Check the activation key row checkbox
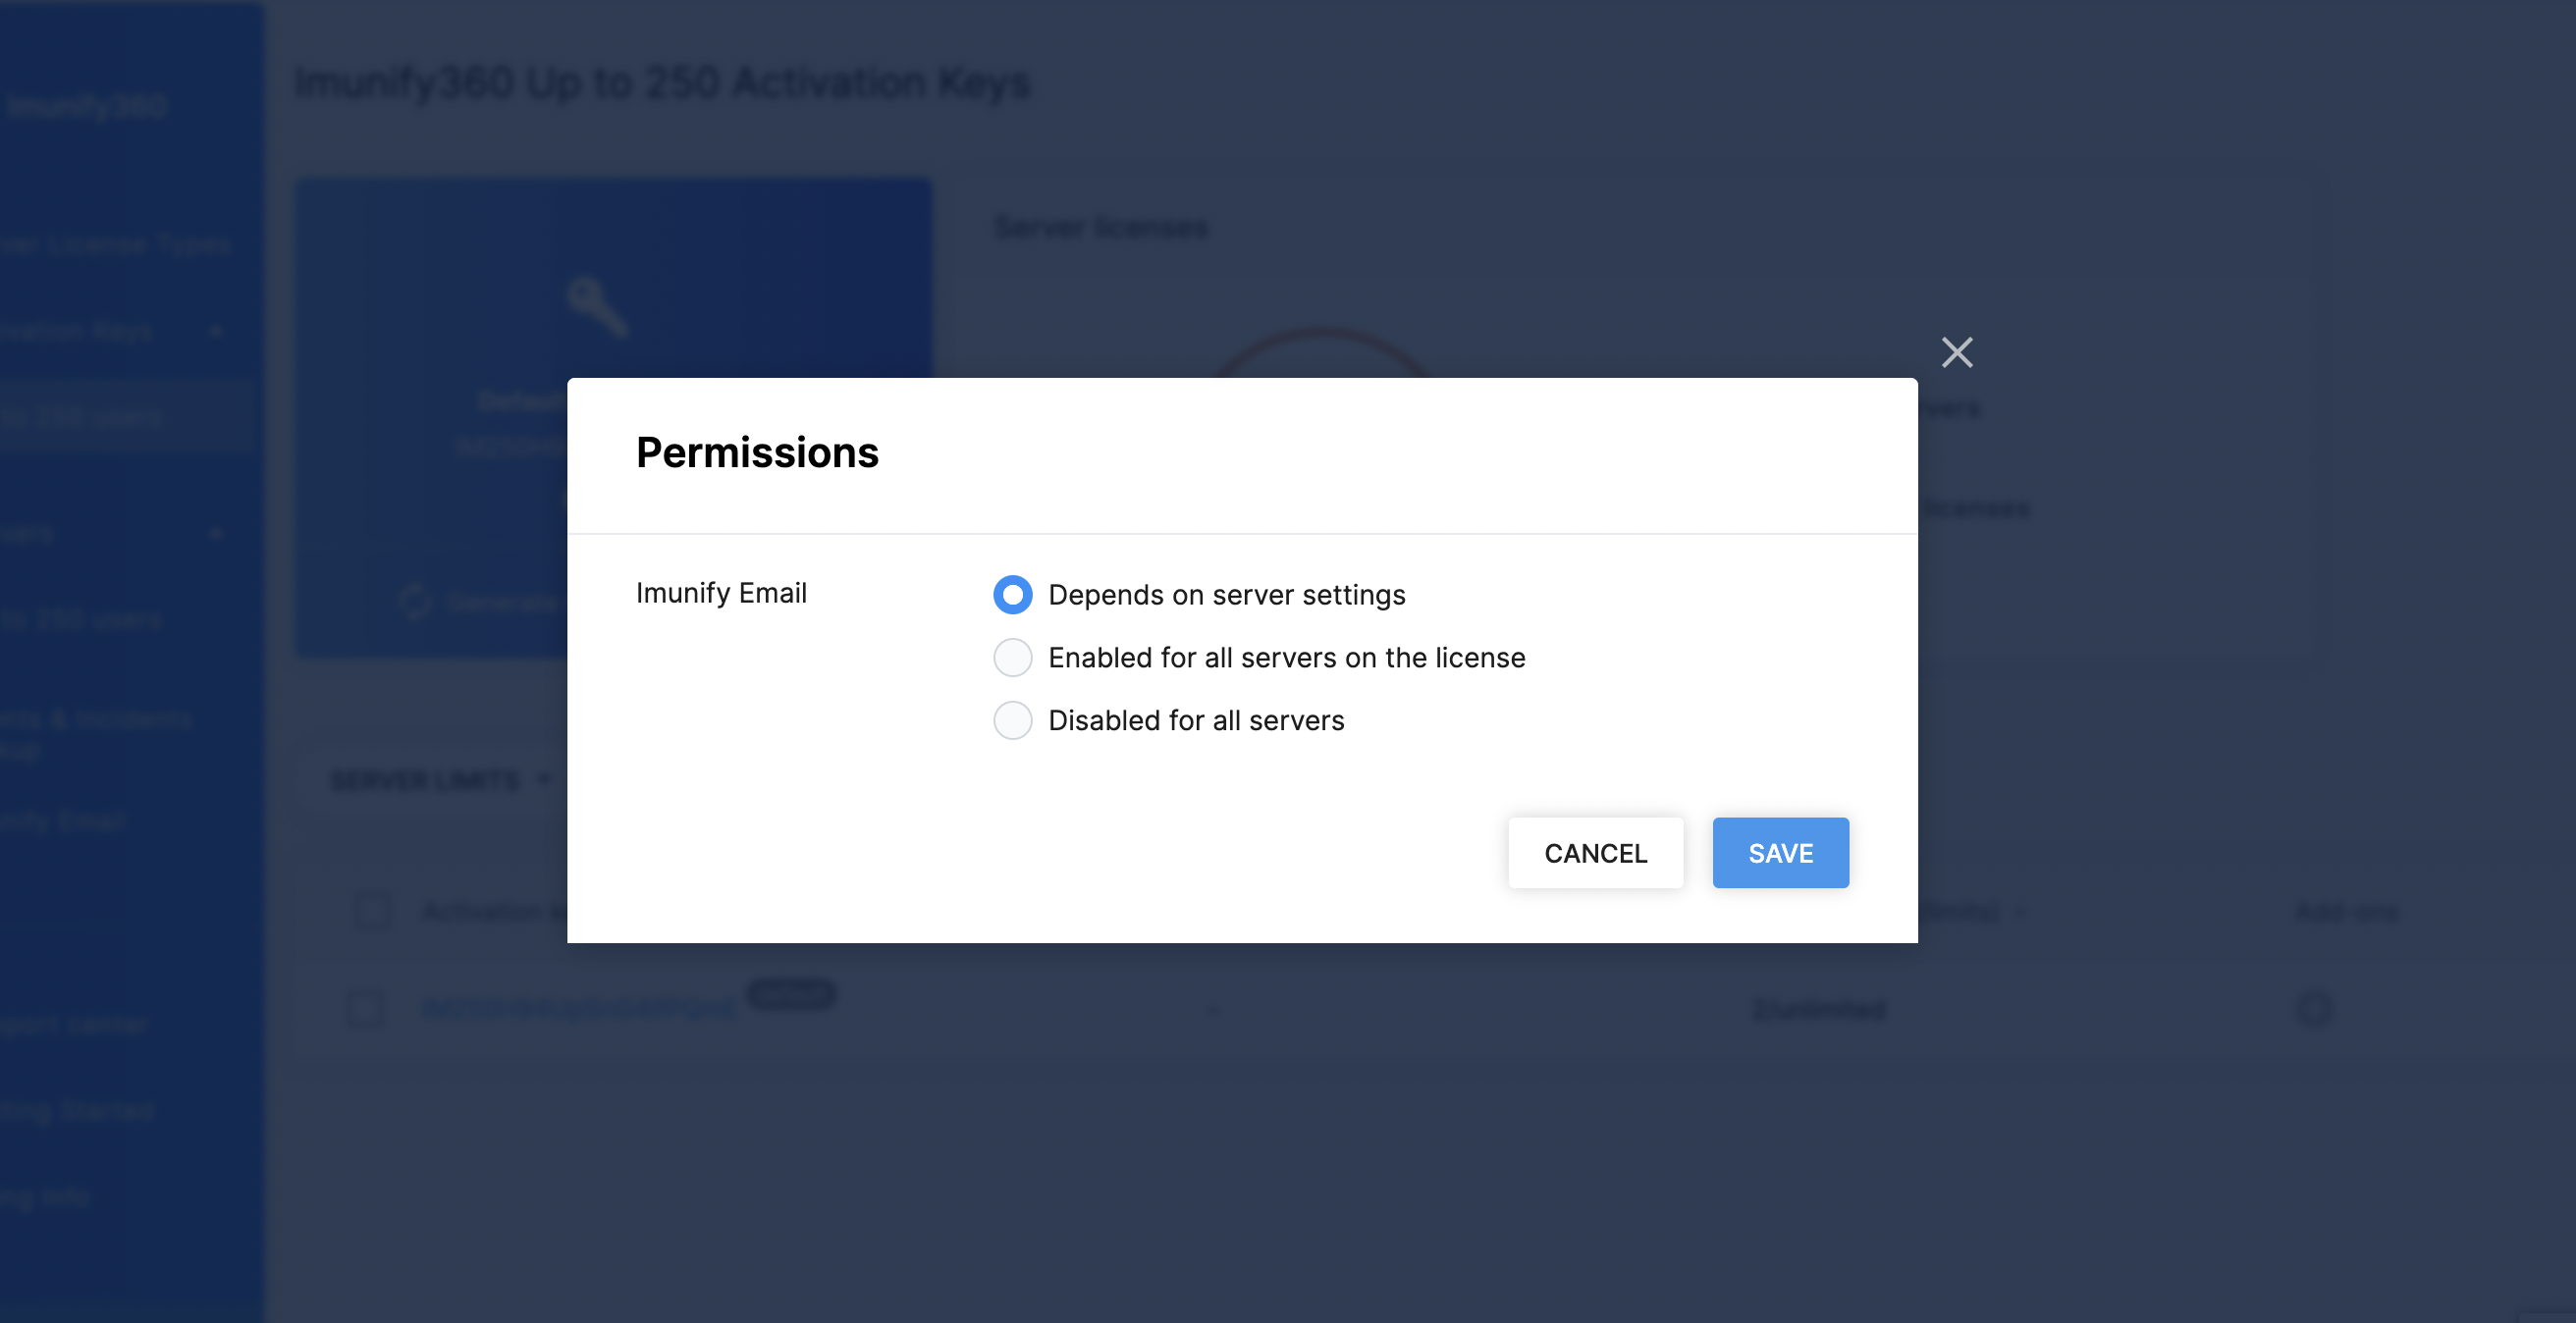 pos(364,1009)
